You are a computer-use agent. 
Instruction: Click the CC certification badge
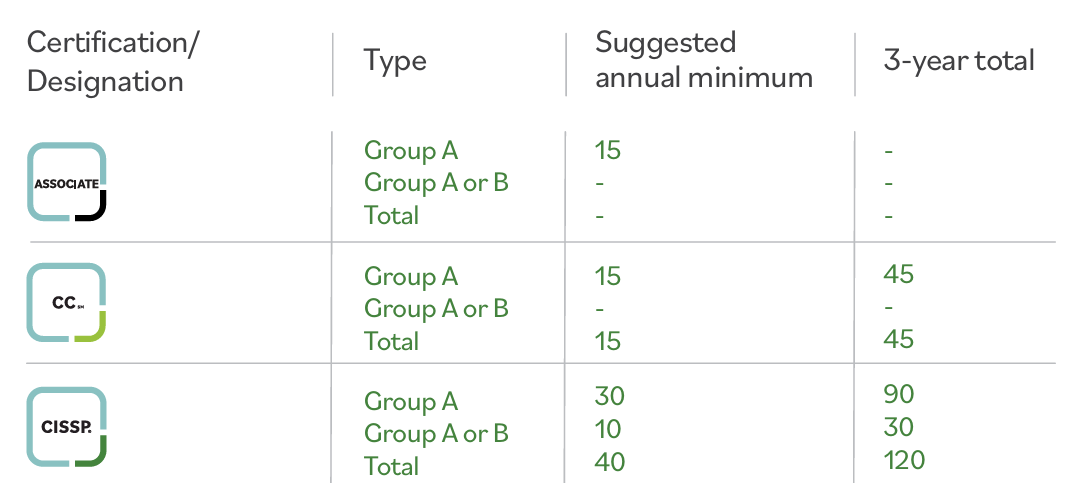(x=67, y=303)
